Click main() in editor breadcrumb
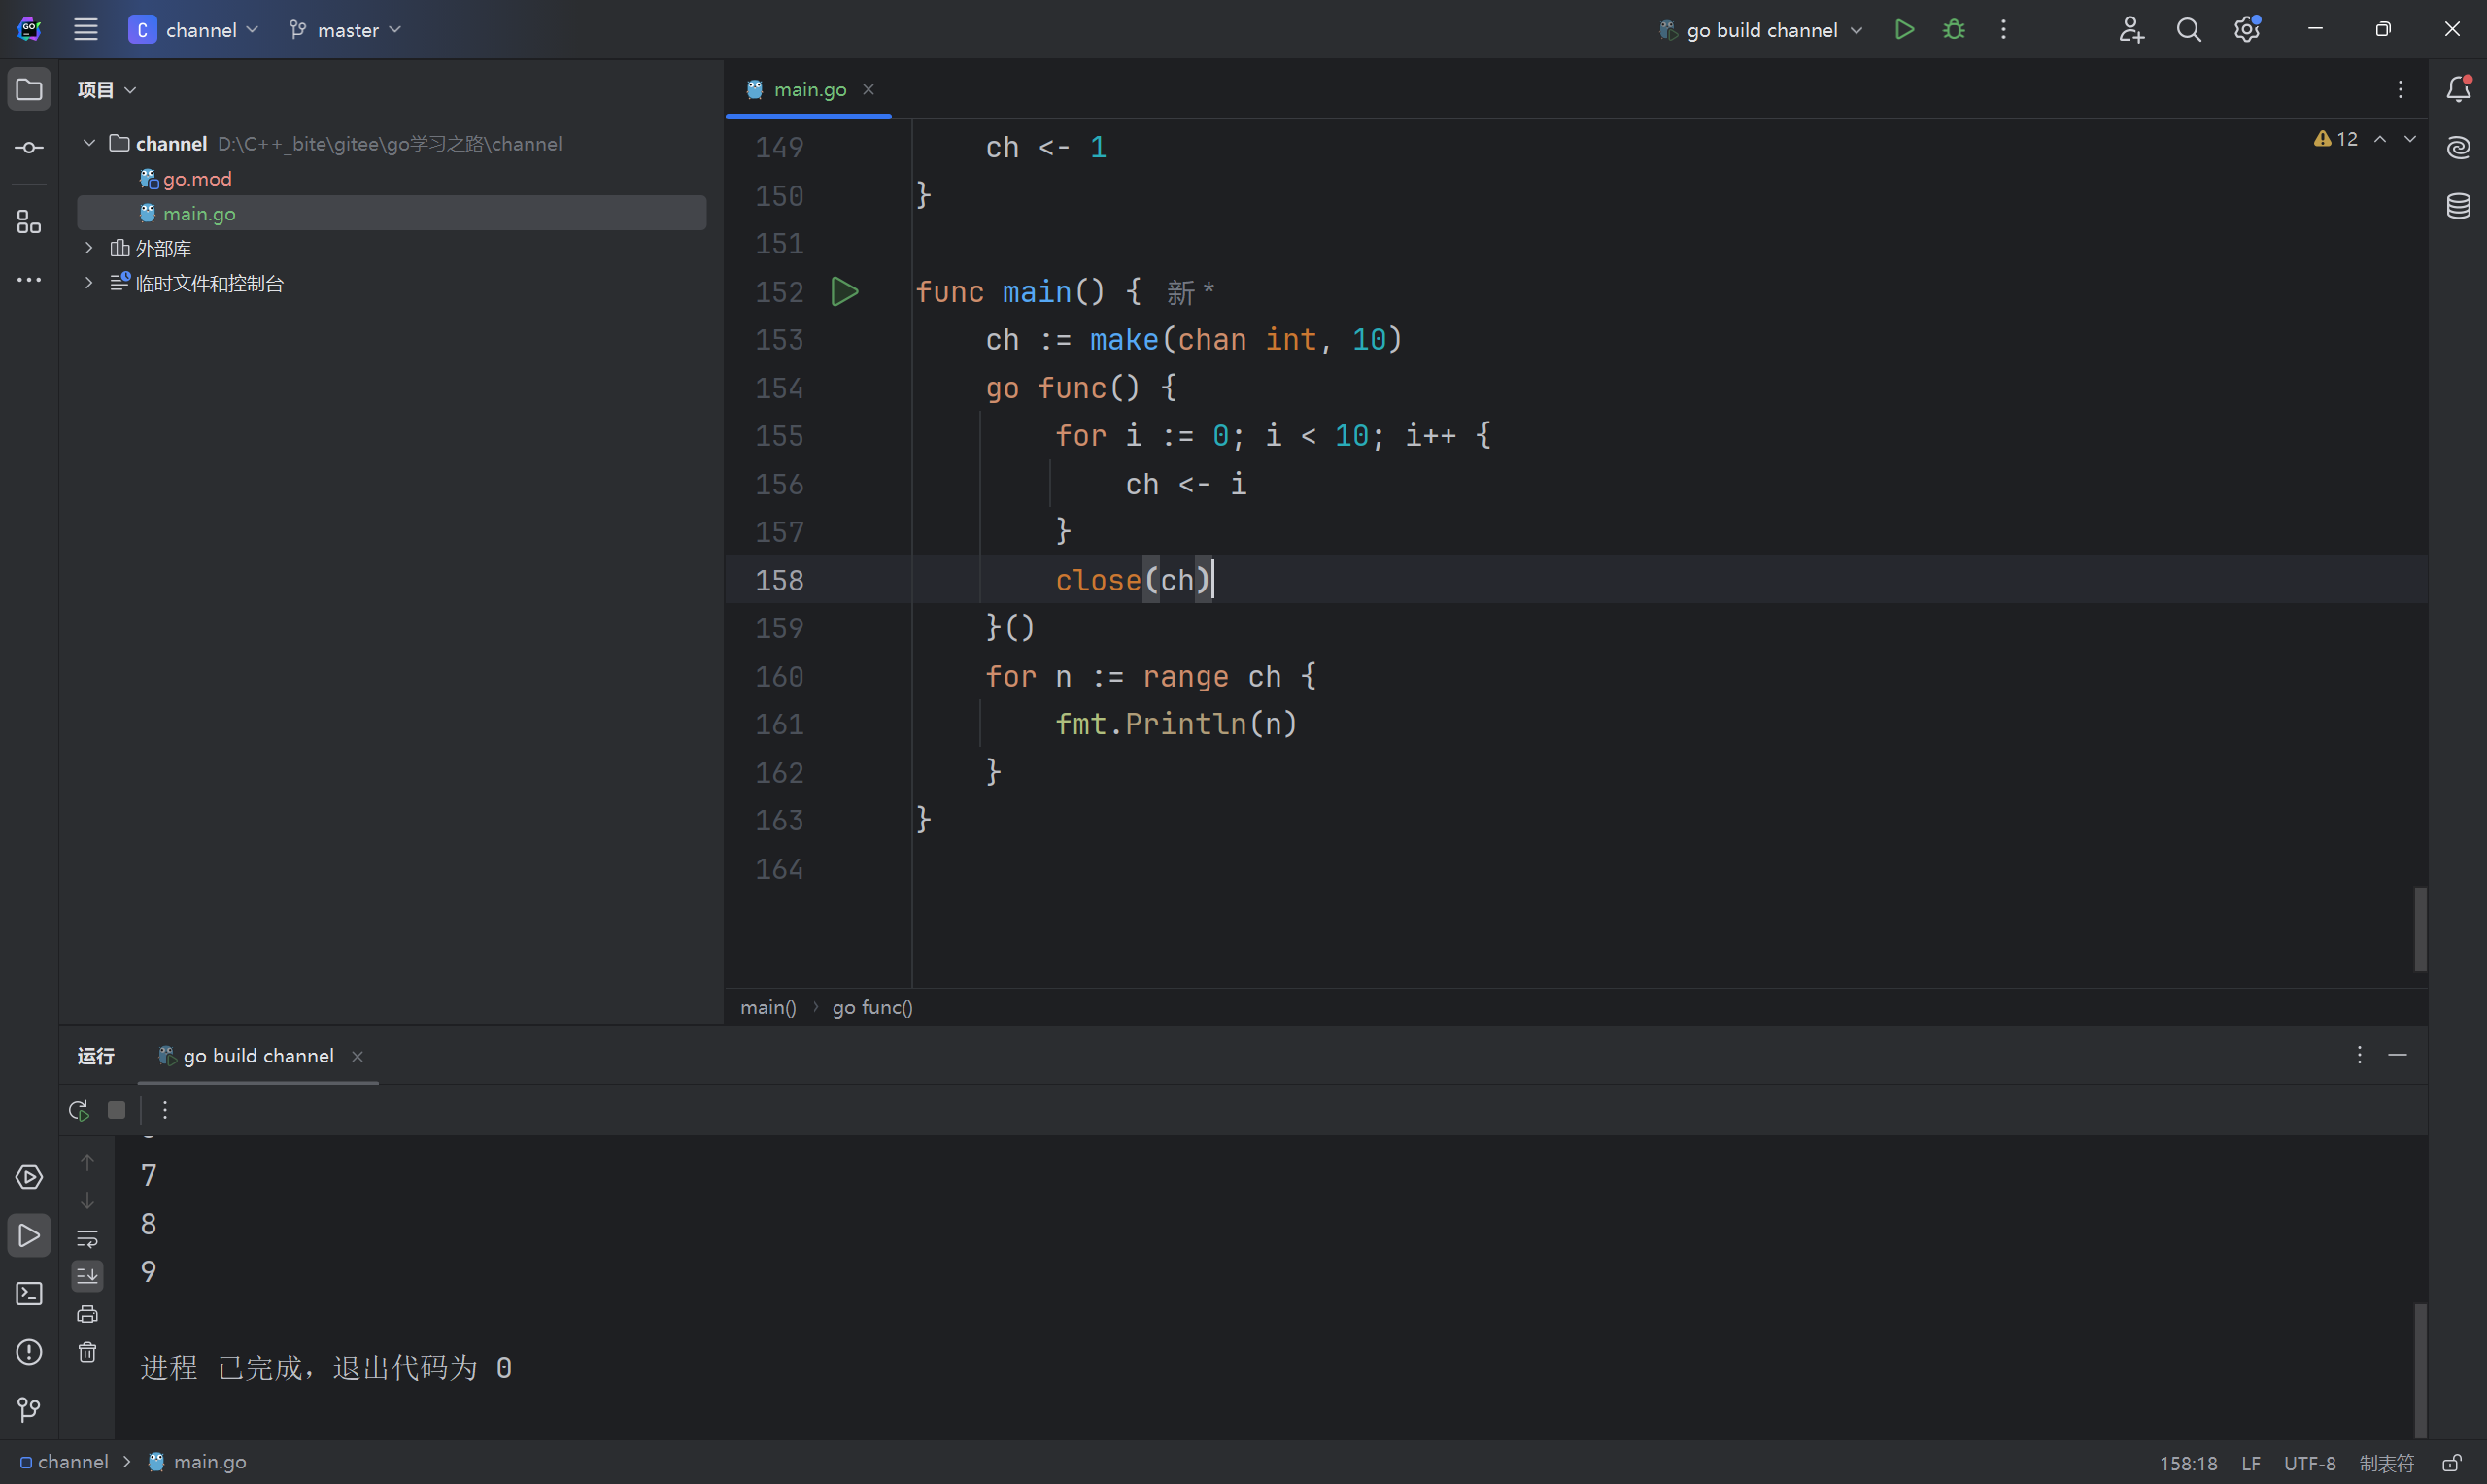This screenshot has width=2487, height=1484. click(x=768, y=1007)
